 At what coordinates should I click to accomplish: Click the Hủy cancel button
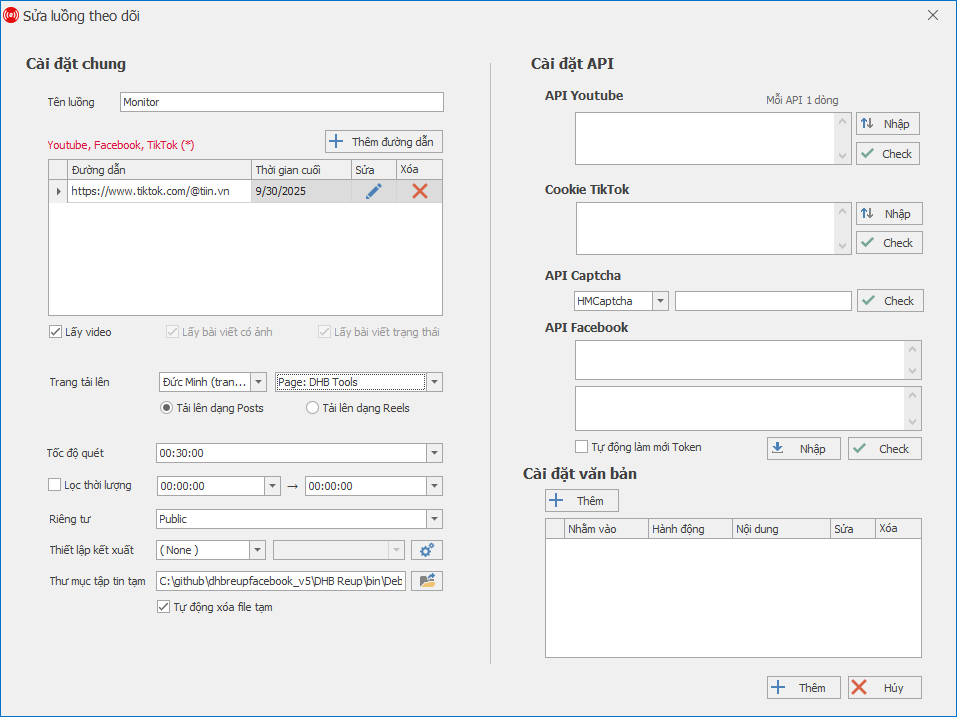pos(884,688)
